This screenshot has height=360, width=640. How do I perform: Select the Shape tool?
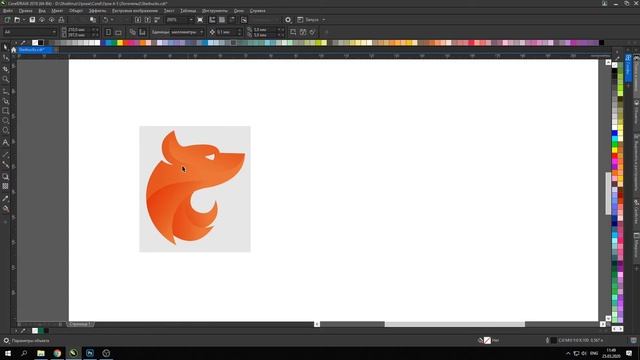point(5,58)
